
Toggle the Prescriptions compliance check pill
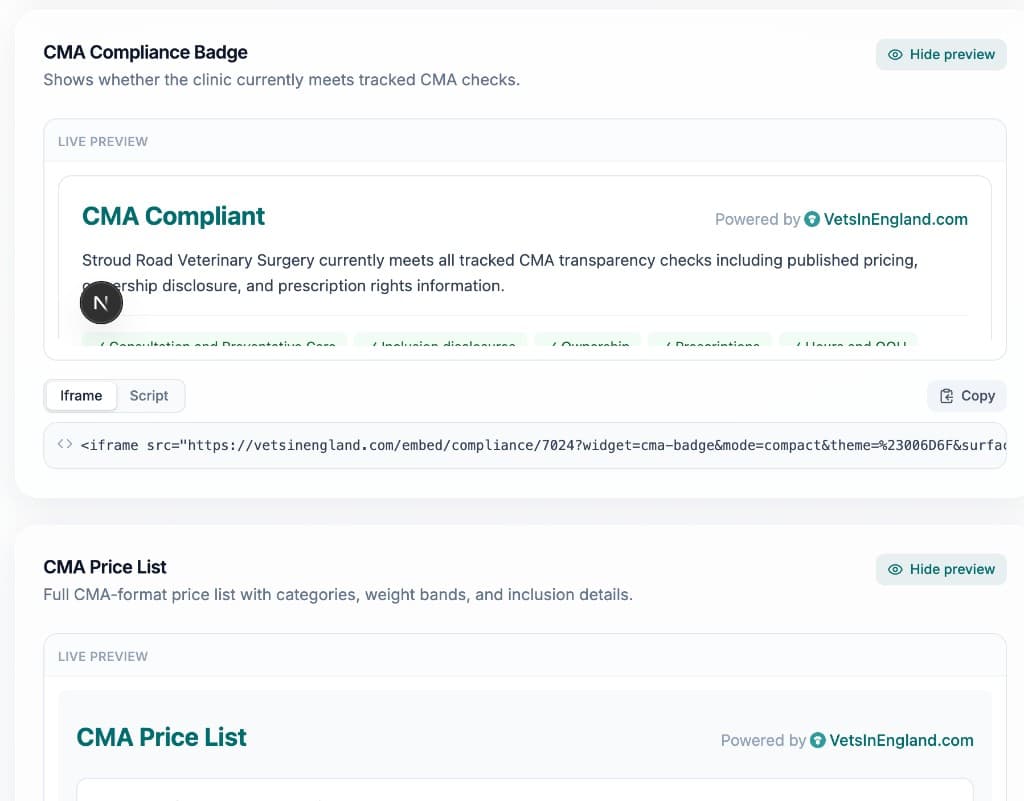710,346
